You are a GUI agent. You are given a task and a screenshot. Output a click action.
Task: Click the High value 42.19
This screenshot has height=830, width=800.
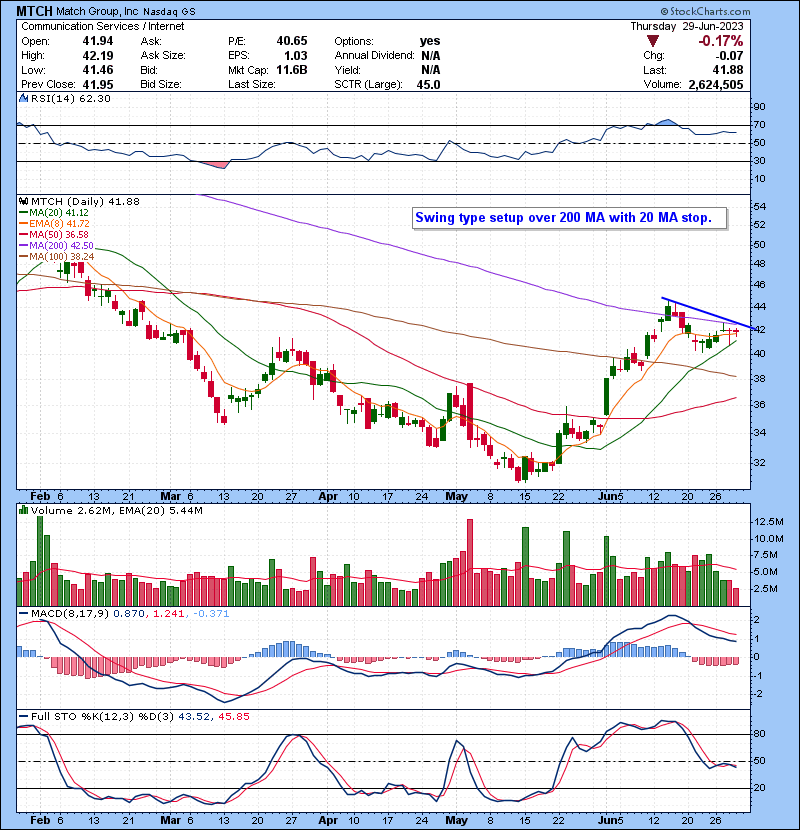(97, 55)
